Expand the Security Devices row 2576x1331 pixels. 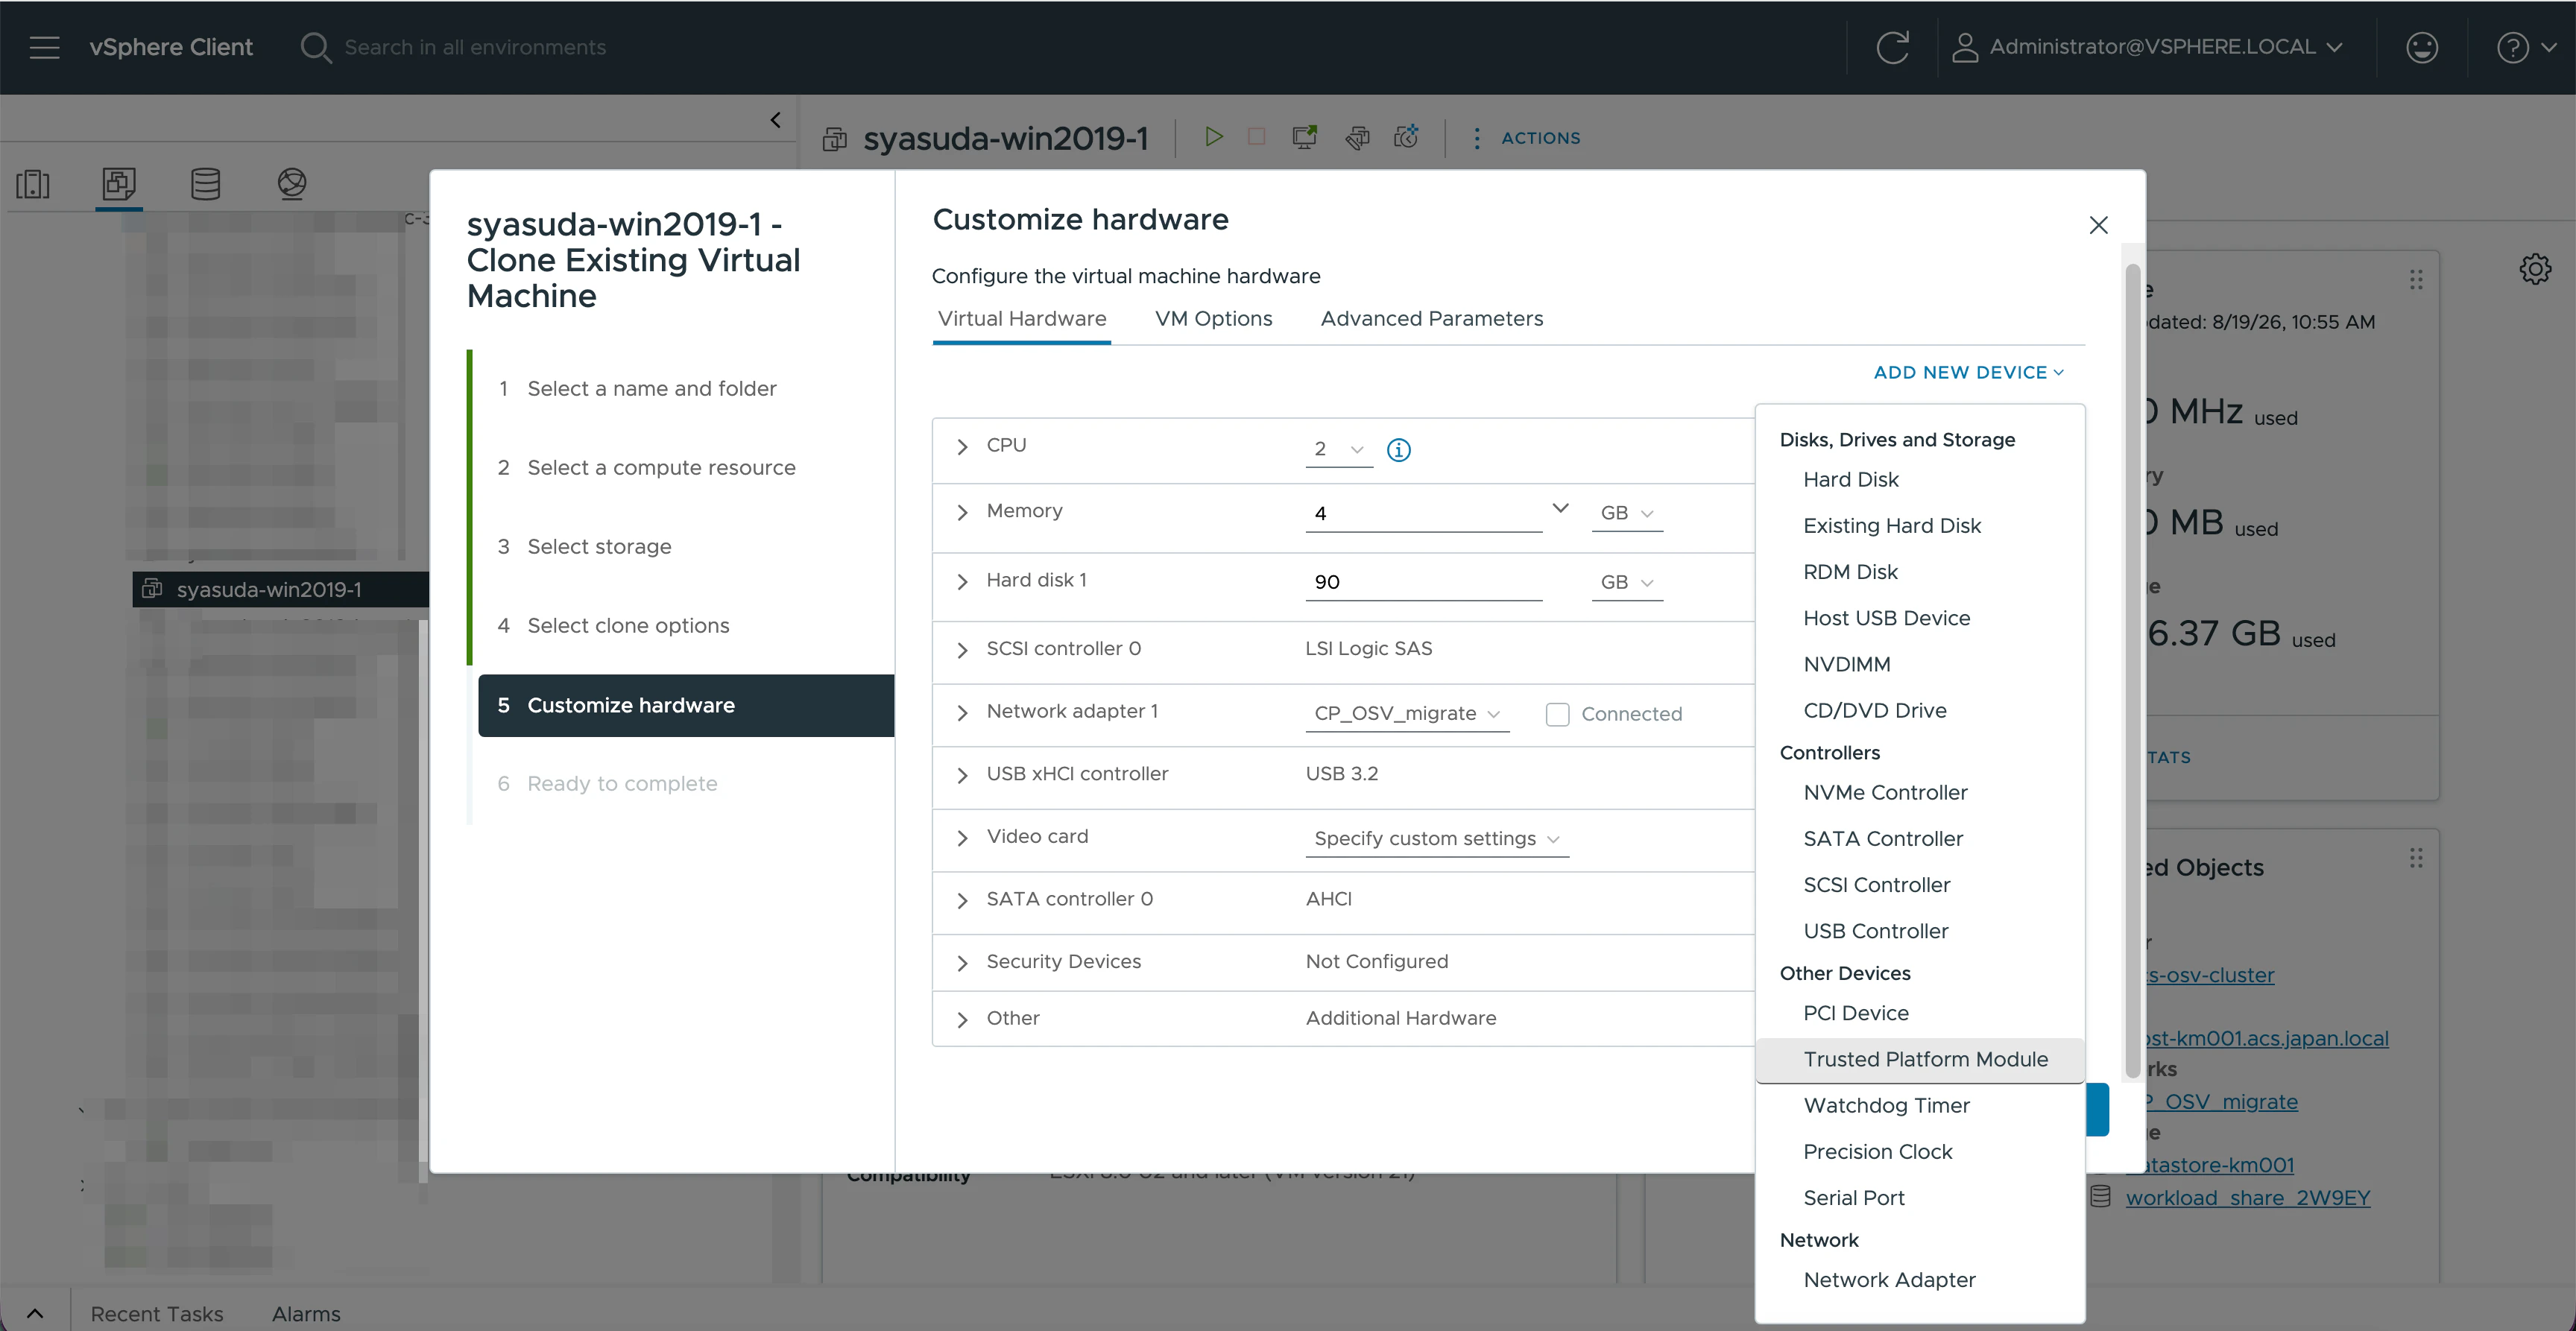(x=961, y=963)
